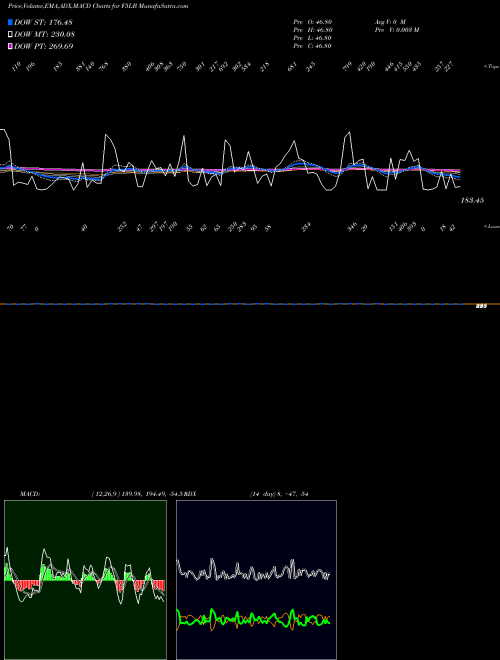This screenshot has height=660, width=500.
Task: Click the Avg V: 0 M text
Action: coord(390,22)
